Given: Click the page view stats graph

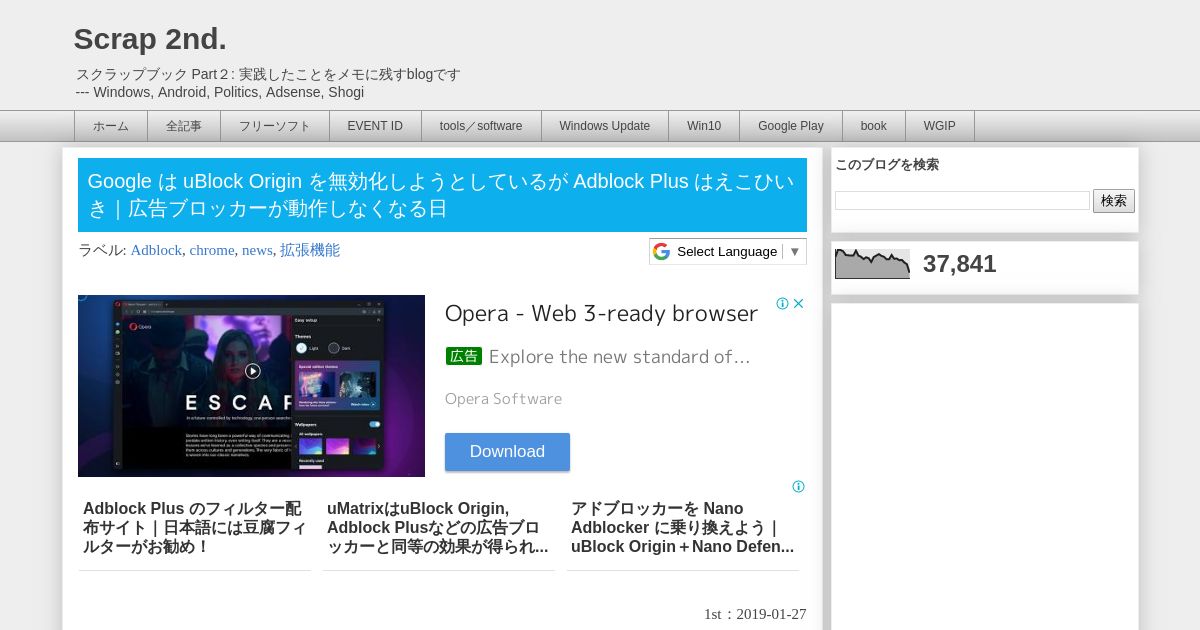Looking at the screenshot, I should (x=872, y=264).
